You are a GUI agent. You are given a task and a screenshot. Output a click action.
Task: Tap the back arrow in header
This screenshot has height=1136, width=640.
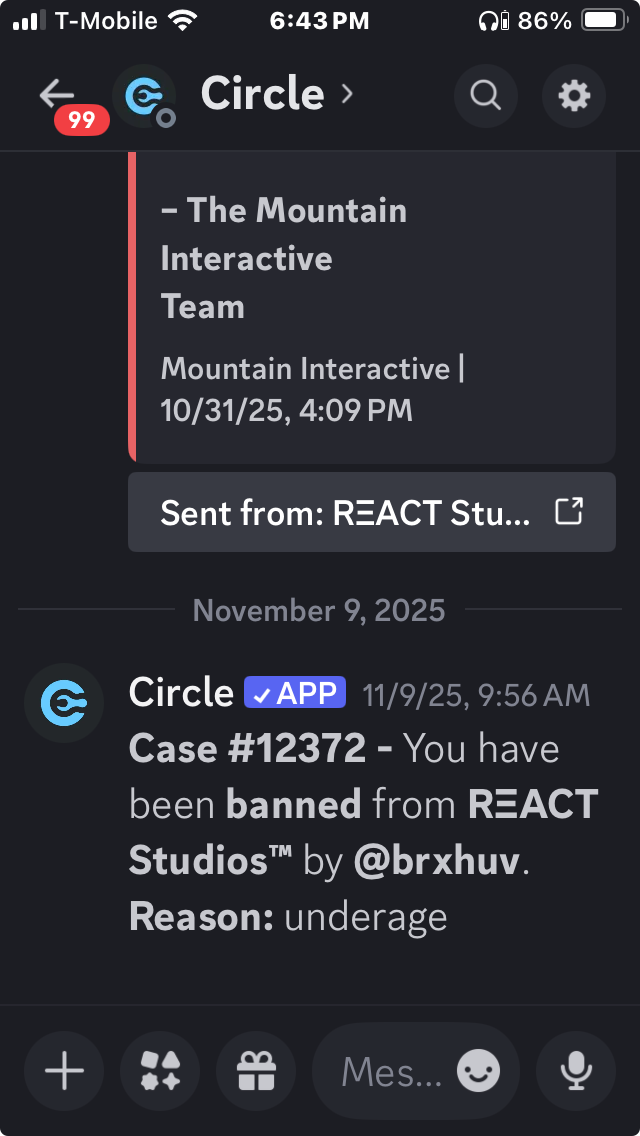[56, 94]
